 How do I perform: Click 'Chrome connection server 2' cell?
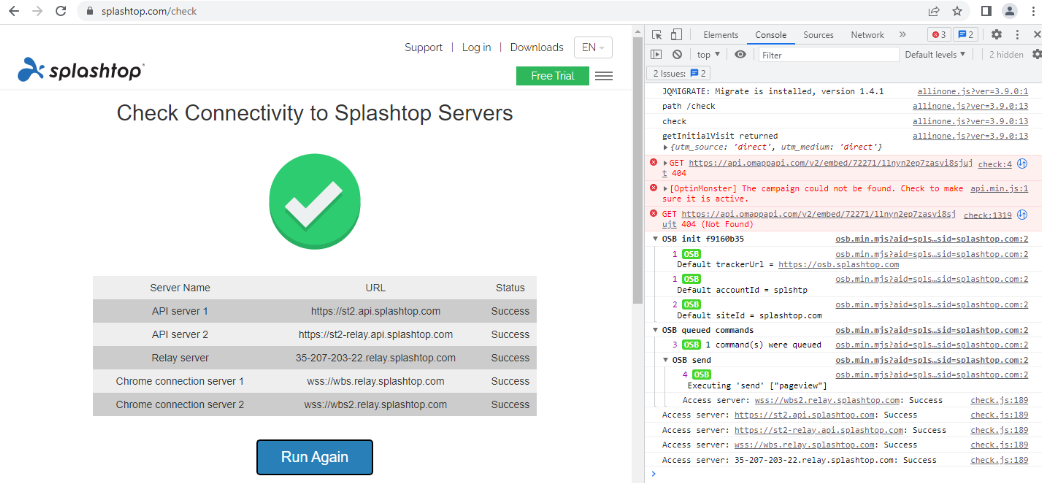[x=180, y=404]
